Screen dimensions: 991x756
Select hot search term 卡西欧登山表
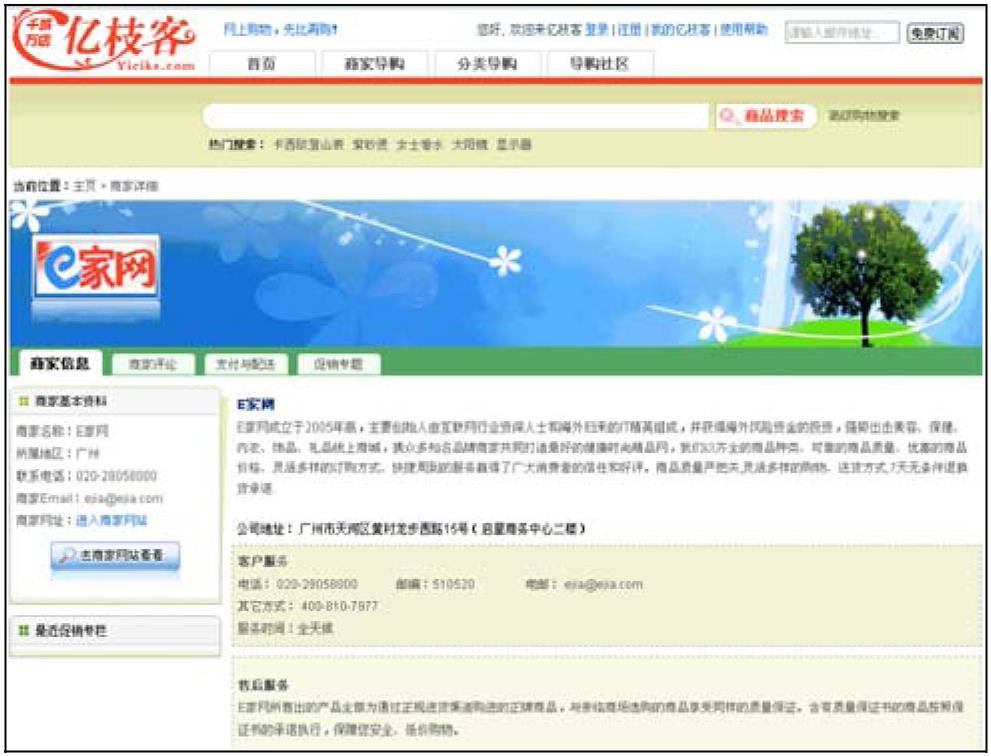tap(308, 145)
